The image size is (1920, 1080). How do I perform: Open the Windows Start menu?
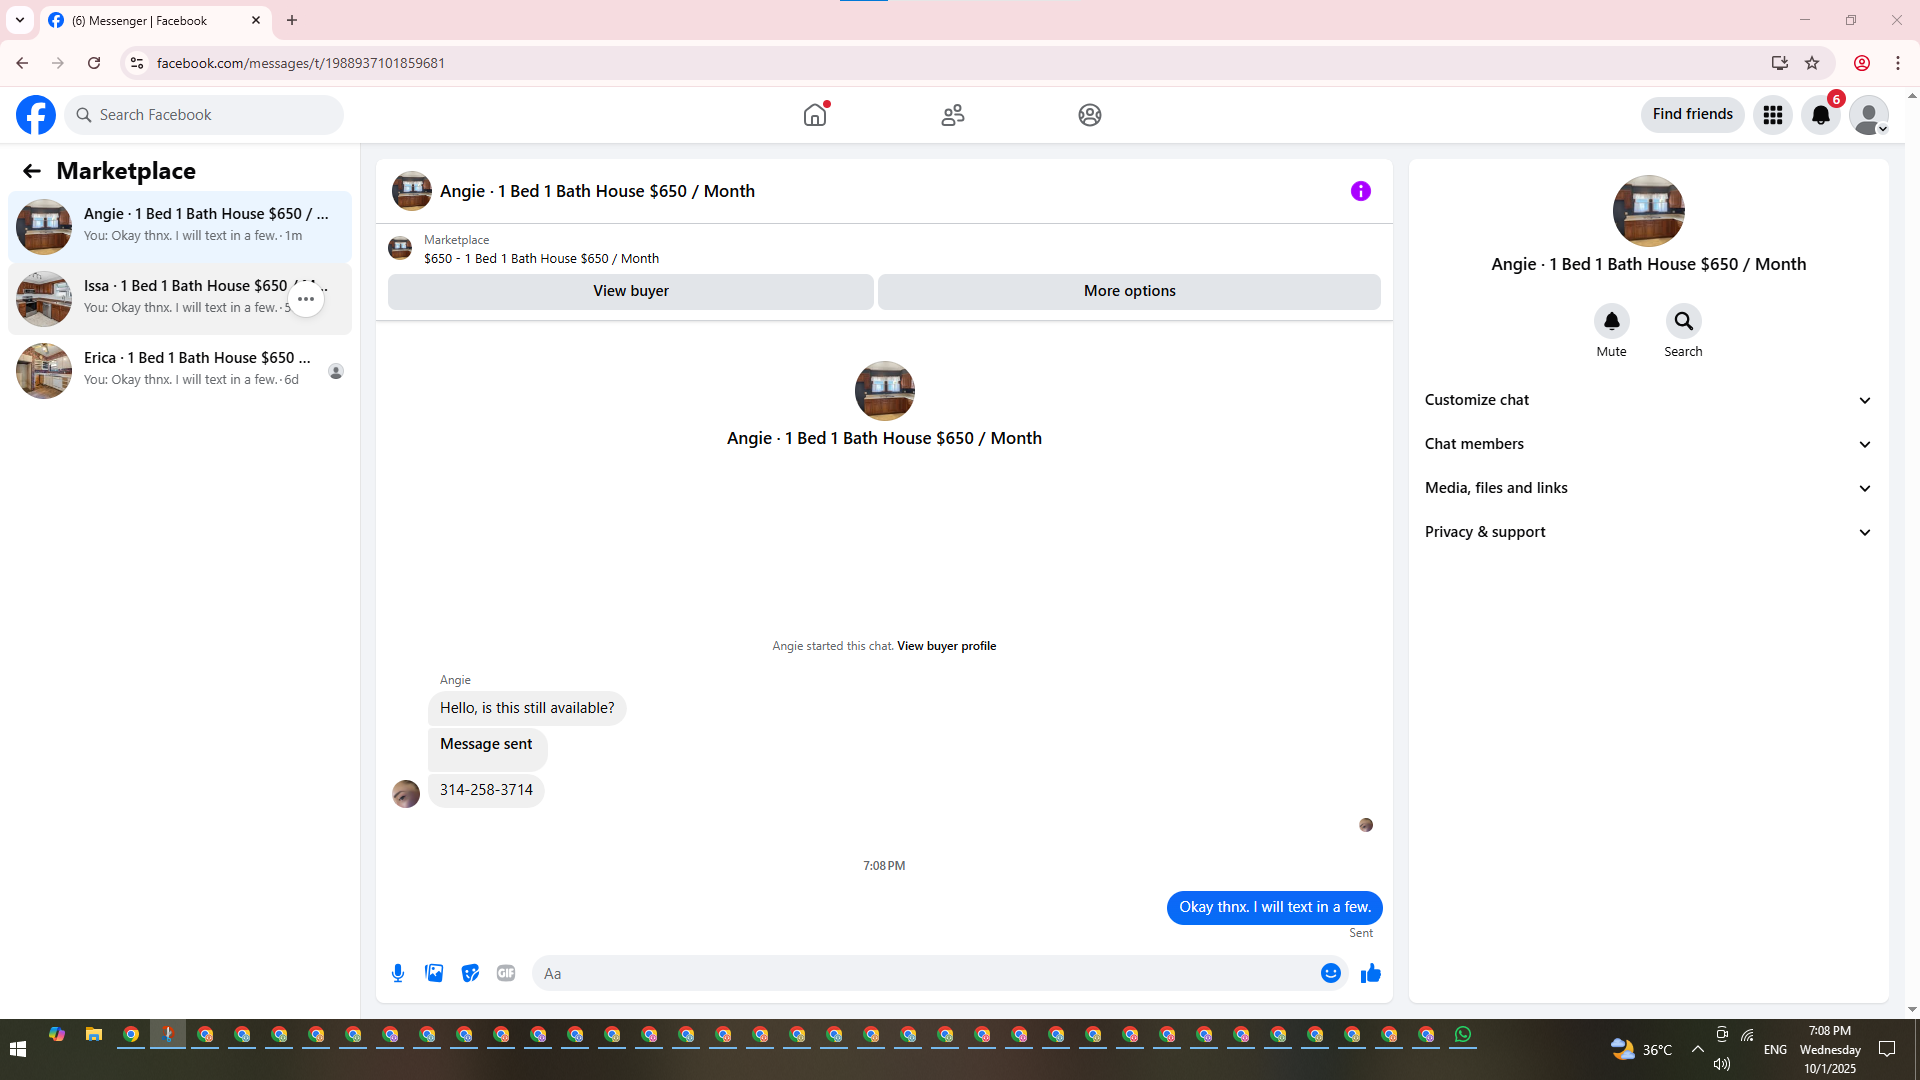click(17, 1049)
